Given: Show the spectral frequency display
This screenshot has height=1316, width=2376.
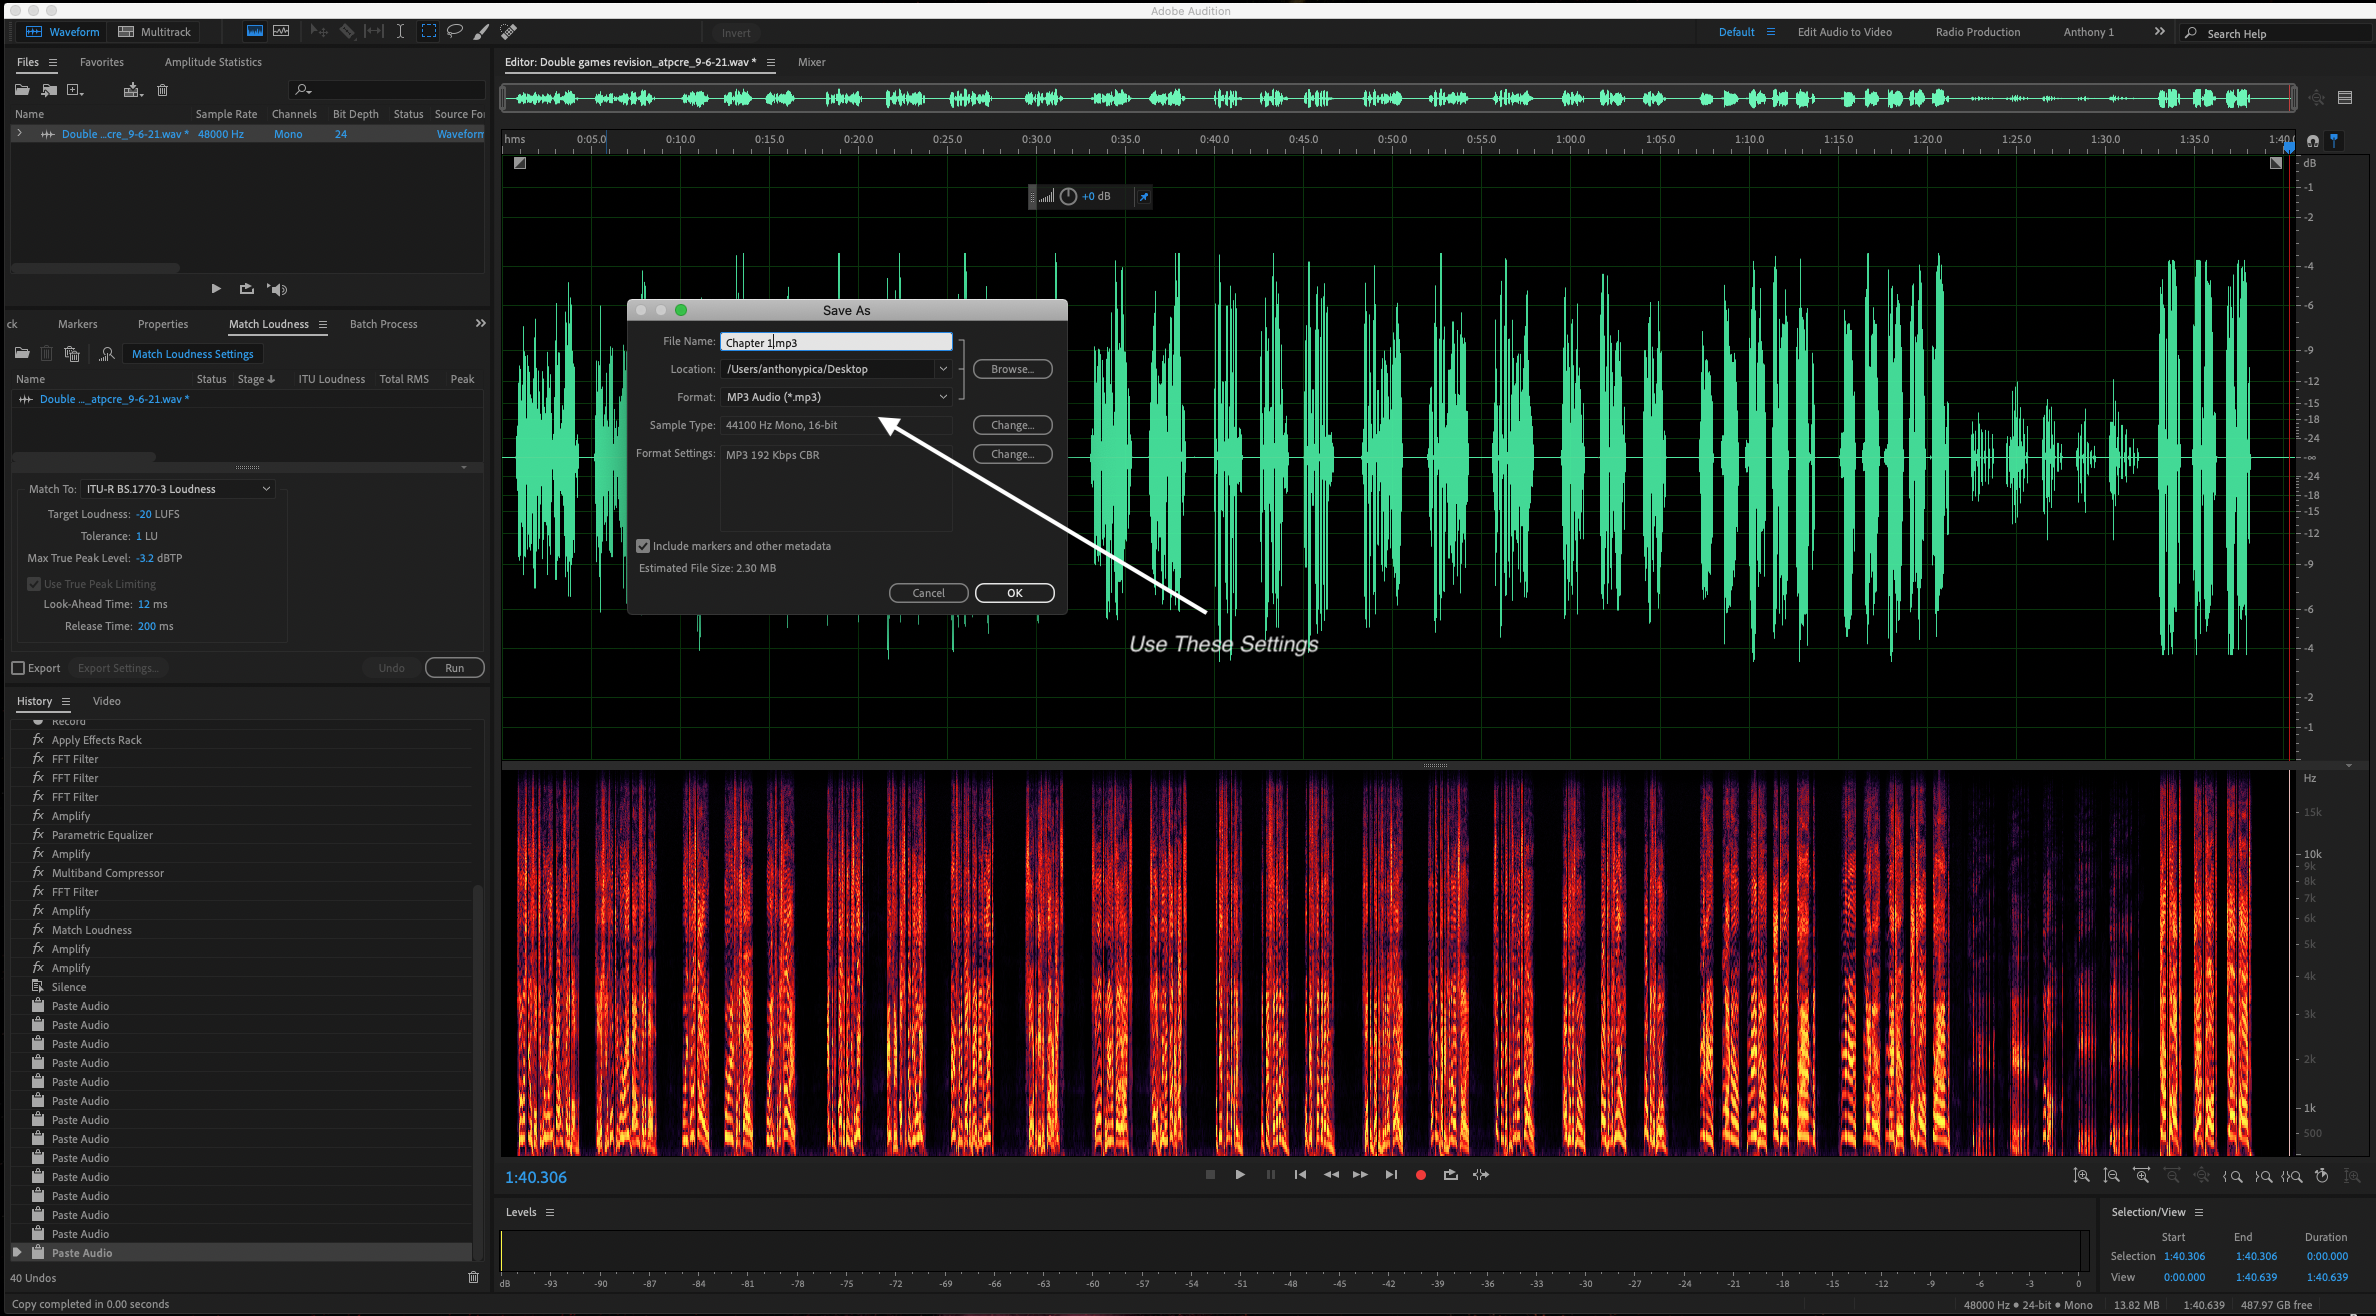Looking at the screenshot, I should coord(281,32).
